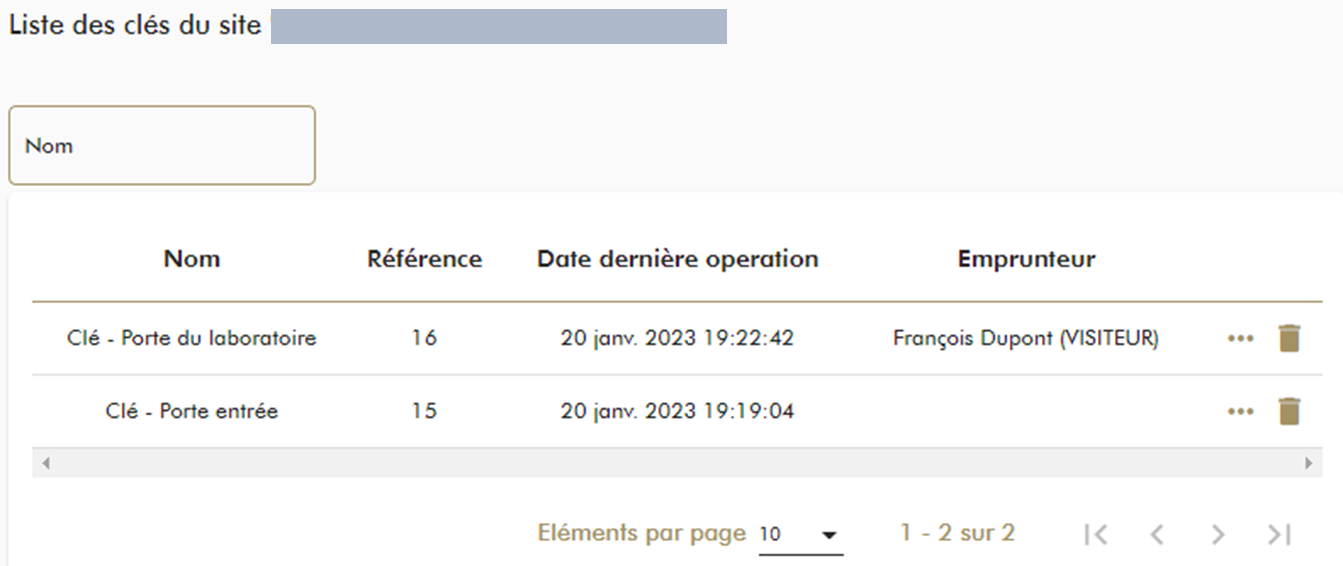Sort by the Référence column header
The height and width of the screenshot is (566, 1343).
[x=424, y=259]
